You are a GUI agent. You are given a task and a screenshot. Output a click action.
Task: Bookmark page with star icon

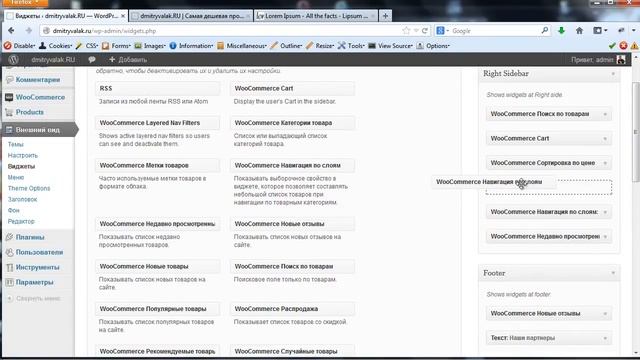click(406, 31)
